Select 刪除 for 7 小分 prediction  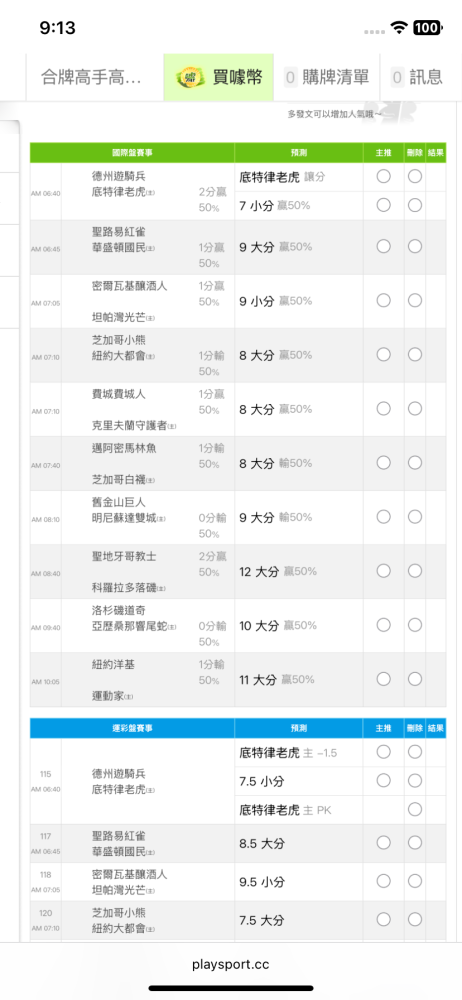[x=415, y=205]
